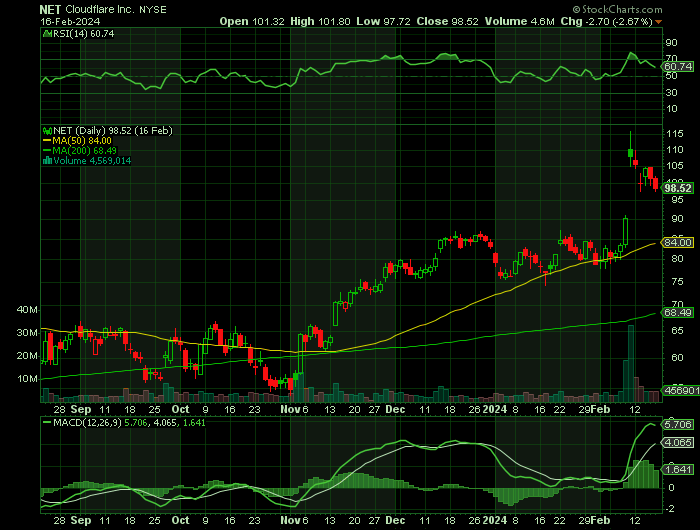Select the green MA(200) legend line swatch

tap(47, 150)
